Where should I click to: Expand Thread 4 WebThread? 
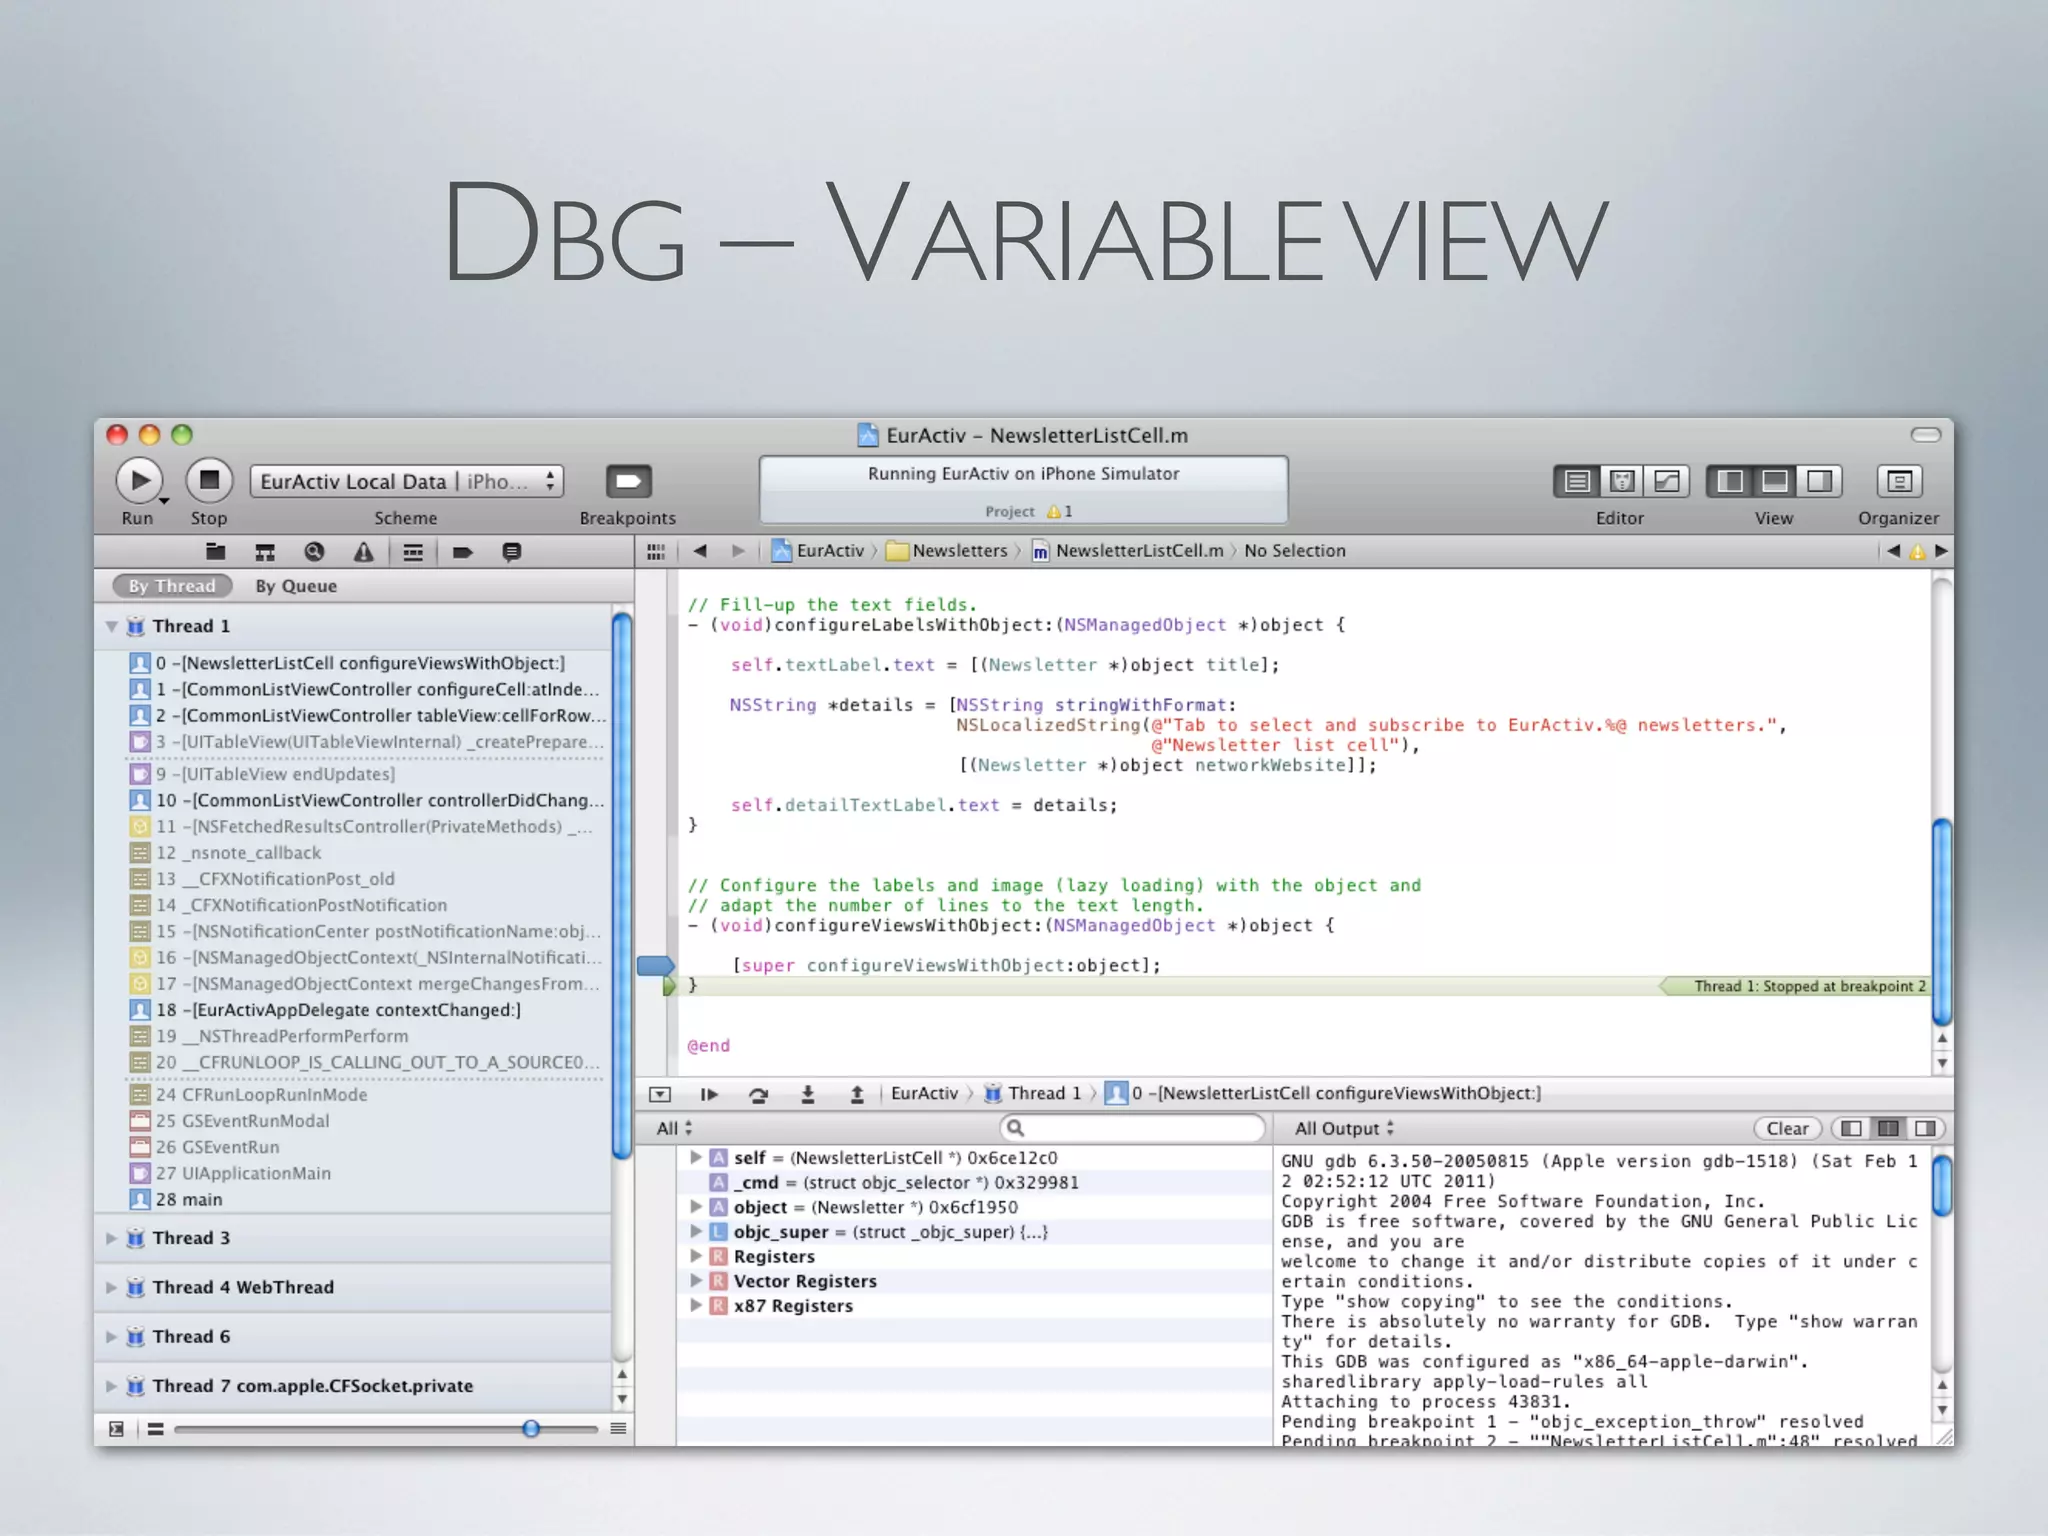(111, 1288)
